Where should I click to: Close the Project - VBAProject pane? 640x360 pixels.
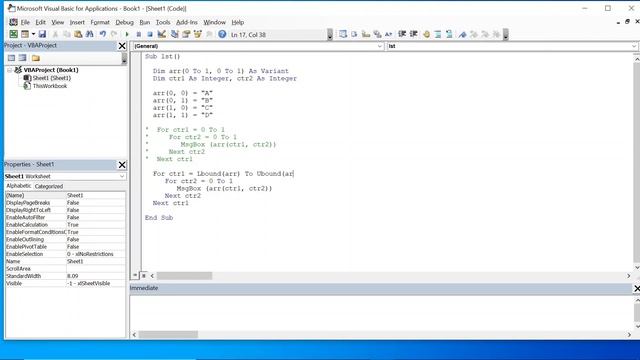click(122, 46)
